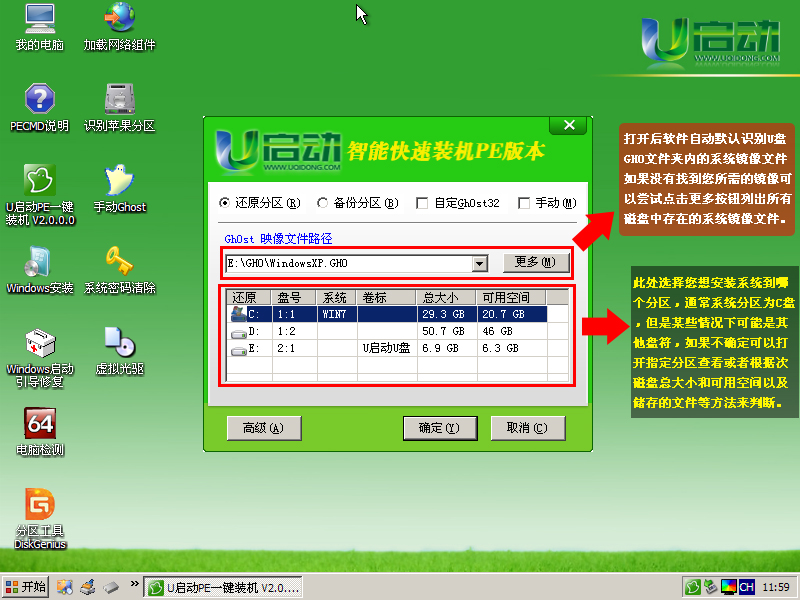Select the 备份分区 radio button
Viewport: 800px width, 600px height.
pyautogui.click(x=323, y=203)
